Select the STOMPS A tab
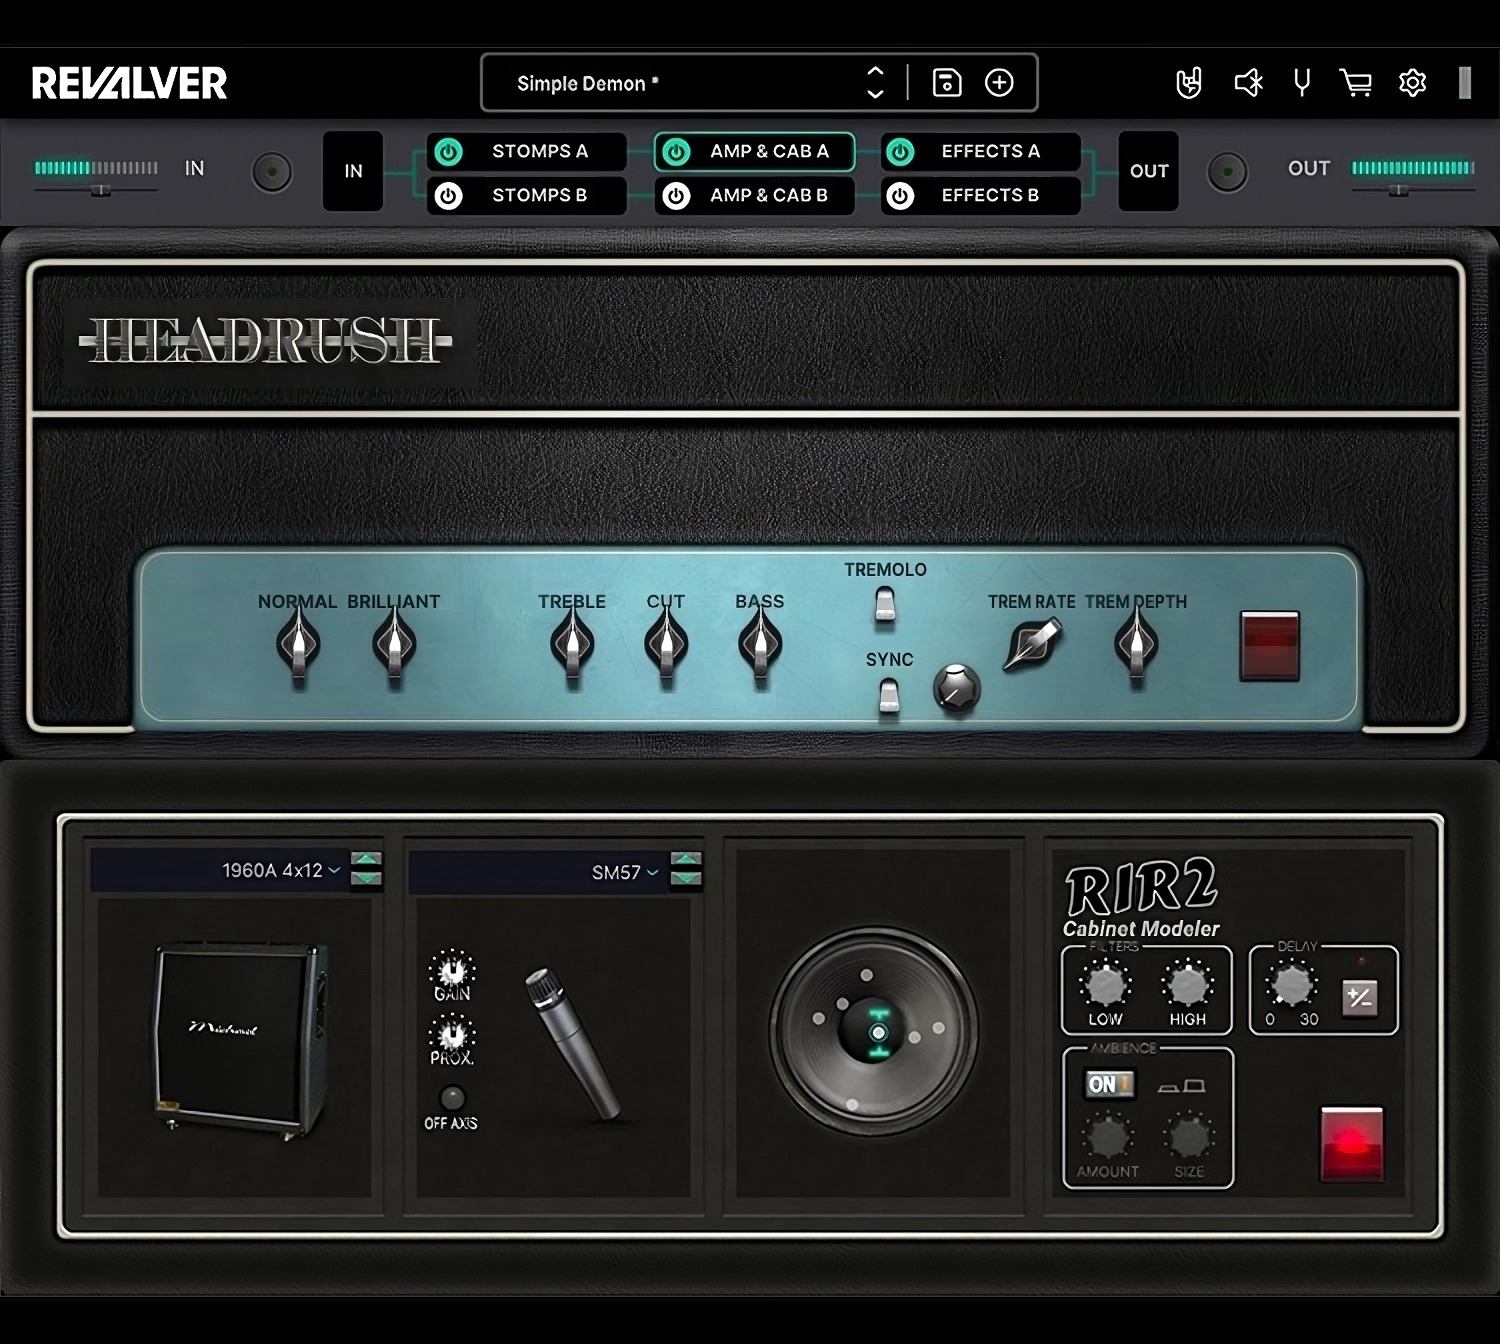Viewport: 1500px width, 1344px height. [x=540, y=152]
